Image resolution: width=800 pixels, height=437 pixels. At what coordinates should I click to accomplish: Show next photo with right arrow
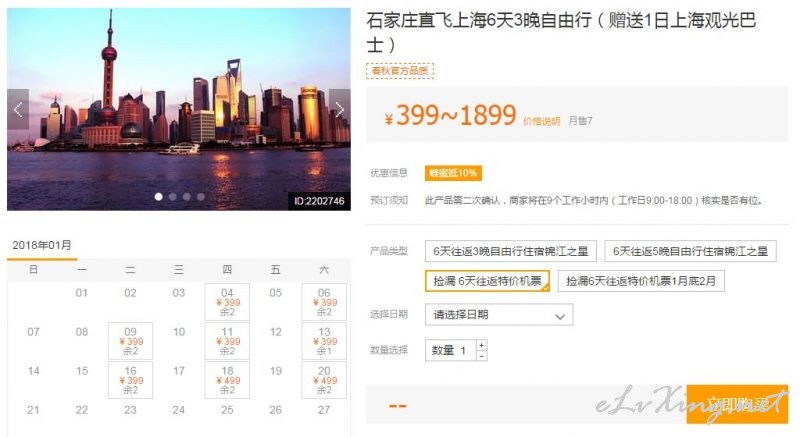pos(340,109)
